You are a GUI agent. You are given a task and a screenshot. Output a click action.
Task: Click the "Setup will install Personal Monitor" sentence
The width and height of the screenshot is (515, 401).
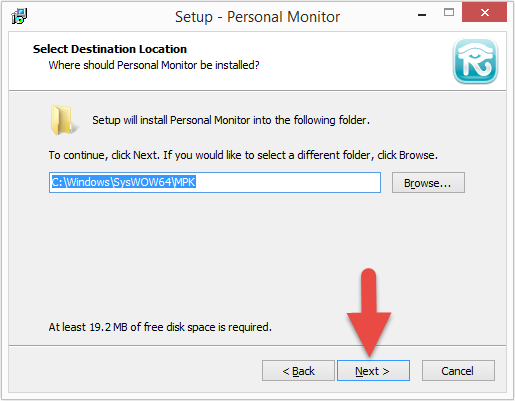tap(231, 120)
